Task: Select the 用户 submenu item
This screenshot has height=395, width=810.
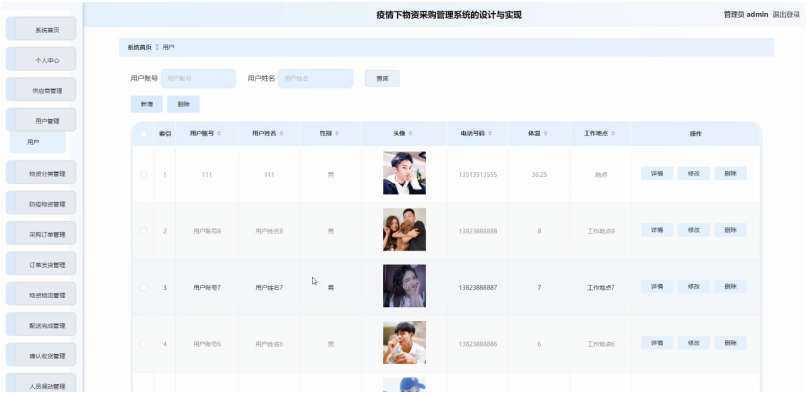Action: (x=38, y=142)
